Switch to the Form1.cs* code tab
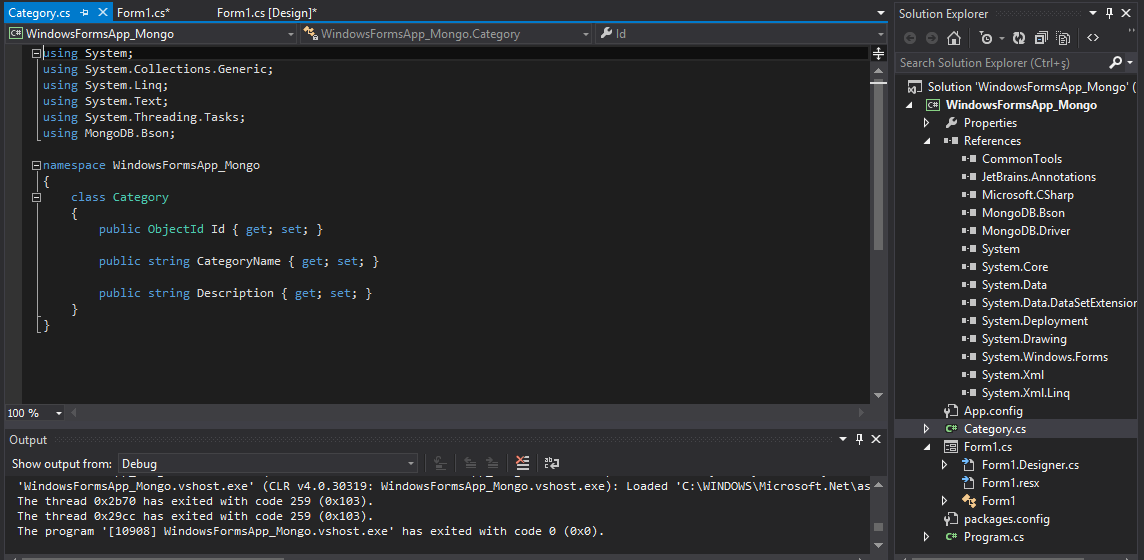The image size is (1144, 560). [x=143, y=13]
